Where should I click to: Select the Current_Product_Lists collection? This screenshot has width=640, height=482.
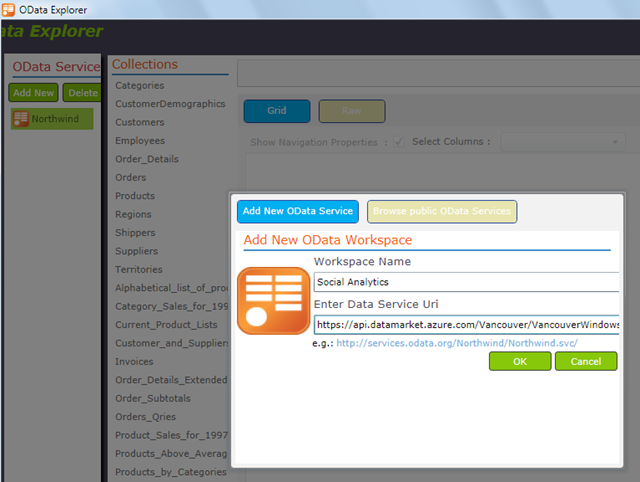[166, 324]
